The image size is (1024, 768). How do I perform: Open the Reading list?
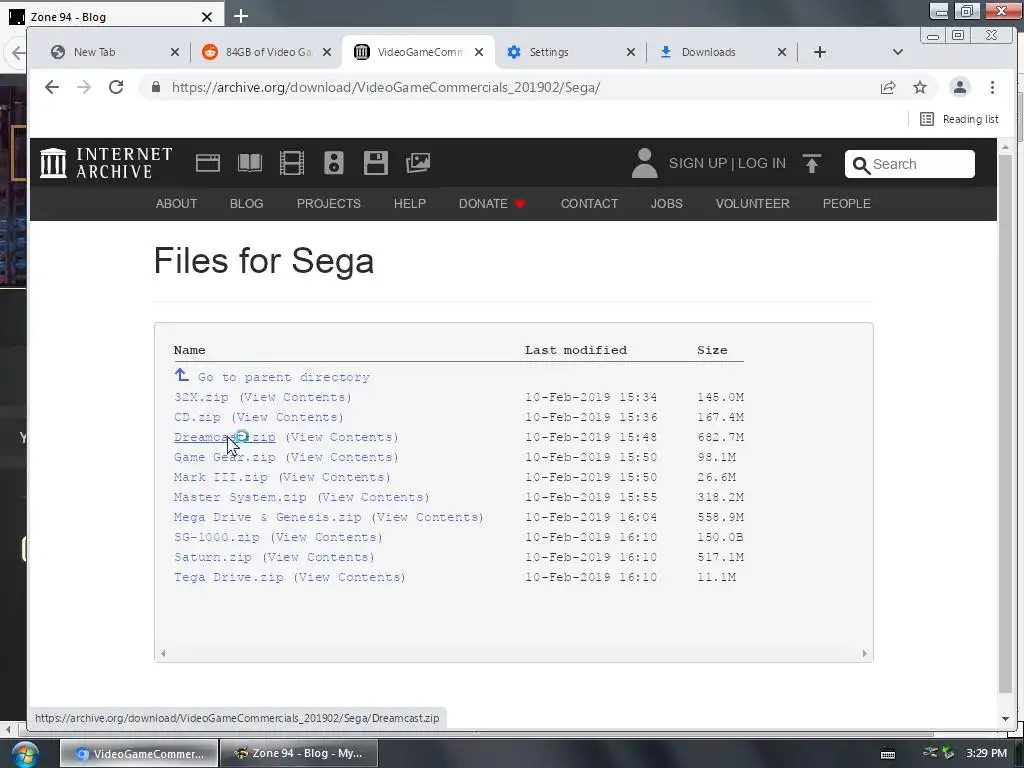(x=959, y=119)
